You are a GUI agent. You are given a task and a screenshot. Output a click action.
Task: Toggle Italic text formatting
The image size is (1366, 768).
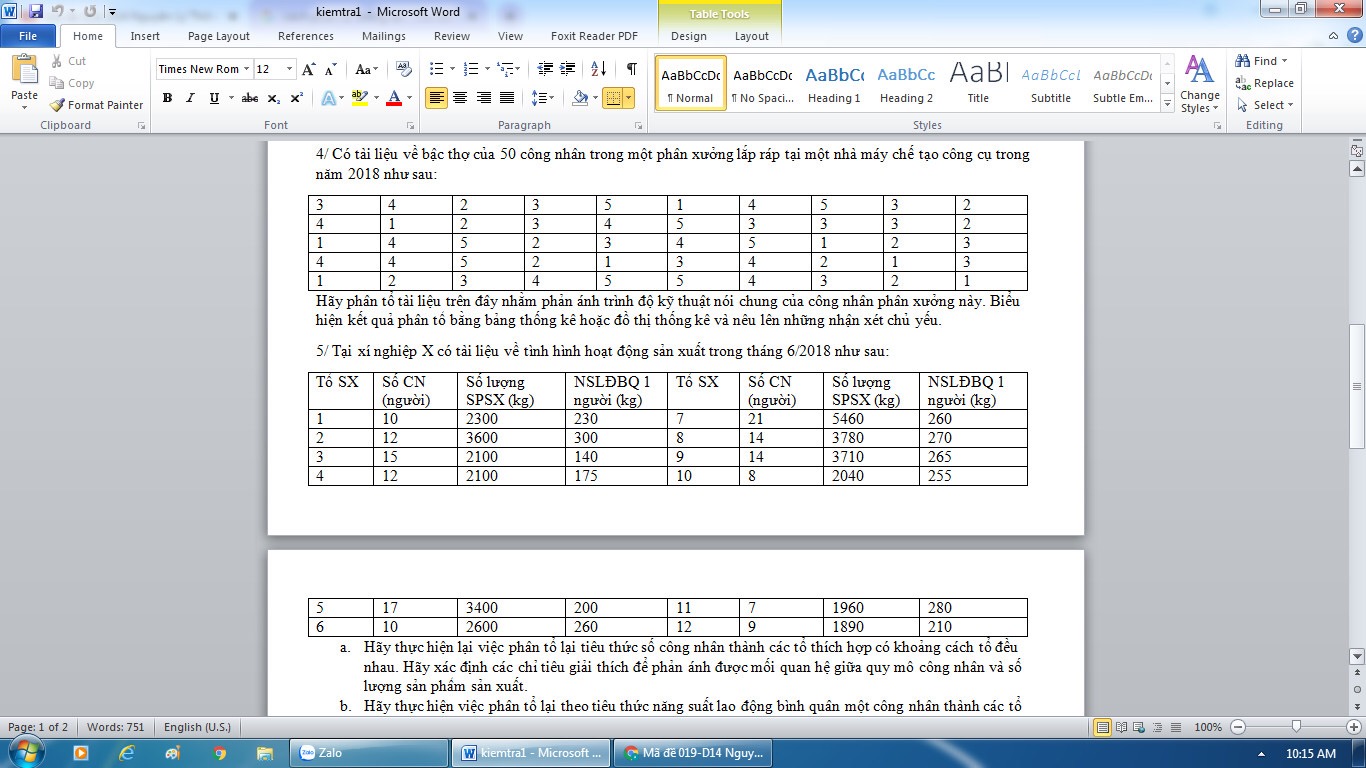[x=190, y=98]
